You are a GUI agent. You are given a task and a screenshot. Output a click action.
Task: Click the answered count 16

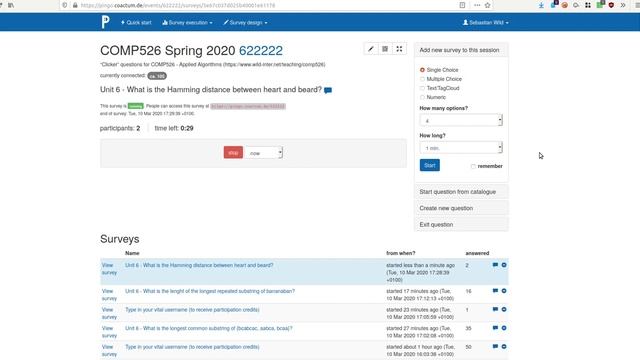(468, 291)
